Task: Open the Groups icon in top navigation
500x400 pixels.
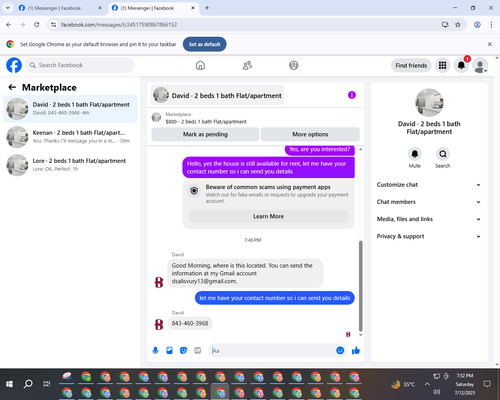Action: 294,65
